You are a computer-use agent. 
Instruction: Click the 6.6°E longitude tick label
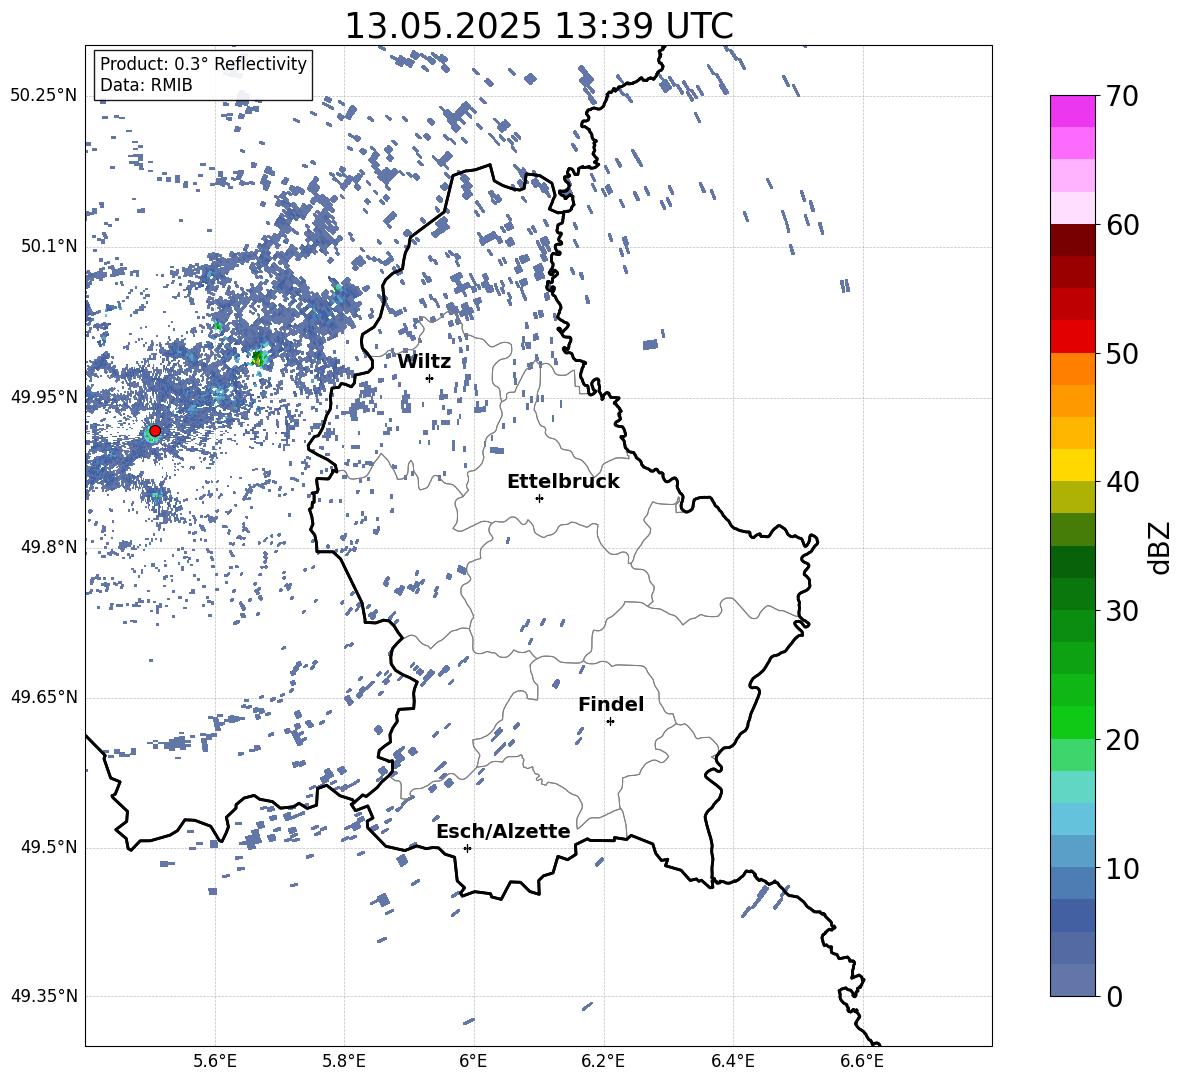click(862, 1061)
